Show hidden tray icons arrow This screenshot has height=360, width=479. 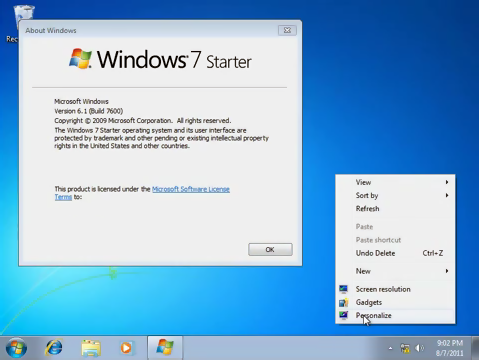390,348
